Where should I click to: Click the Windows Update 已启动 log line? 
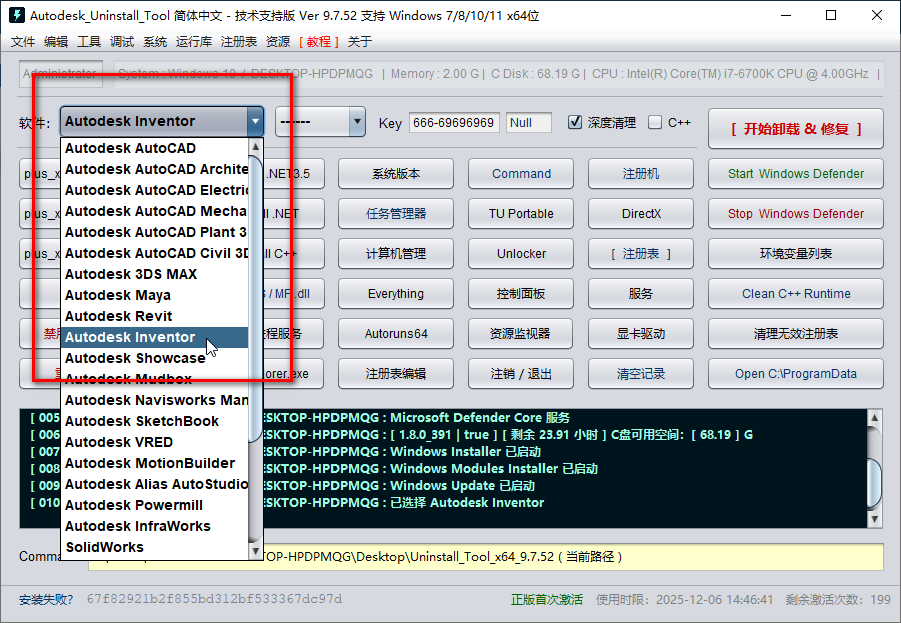pyautogui.click(x=462, y=486)
